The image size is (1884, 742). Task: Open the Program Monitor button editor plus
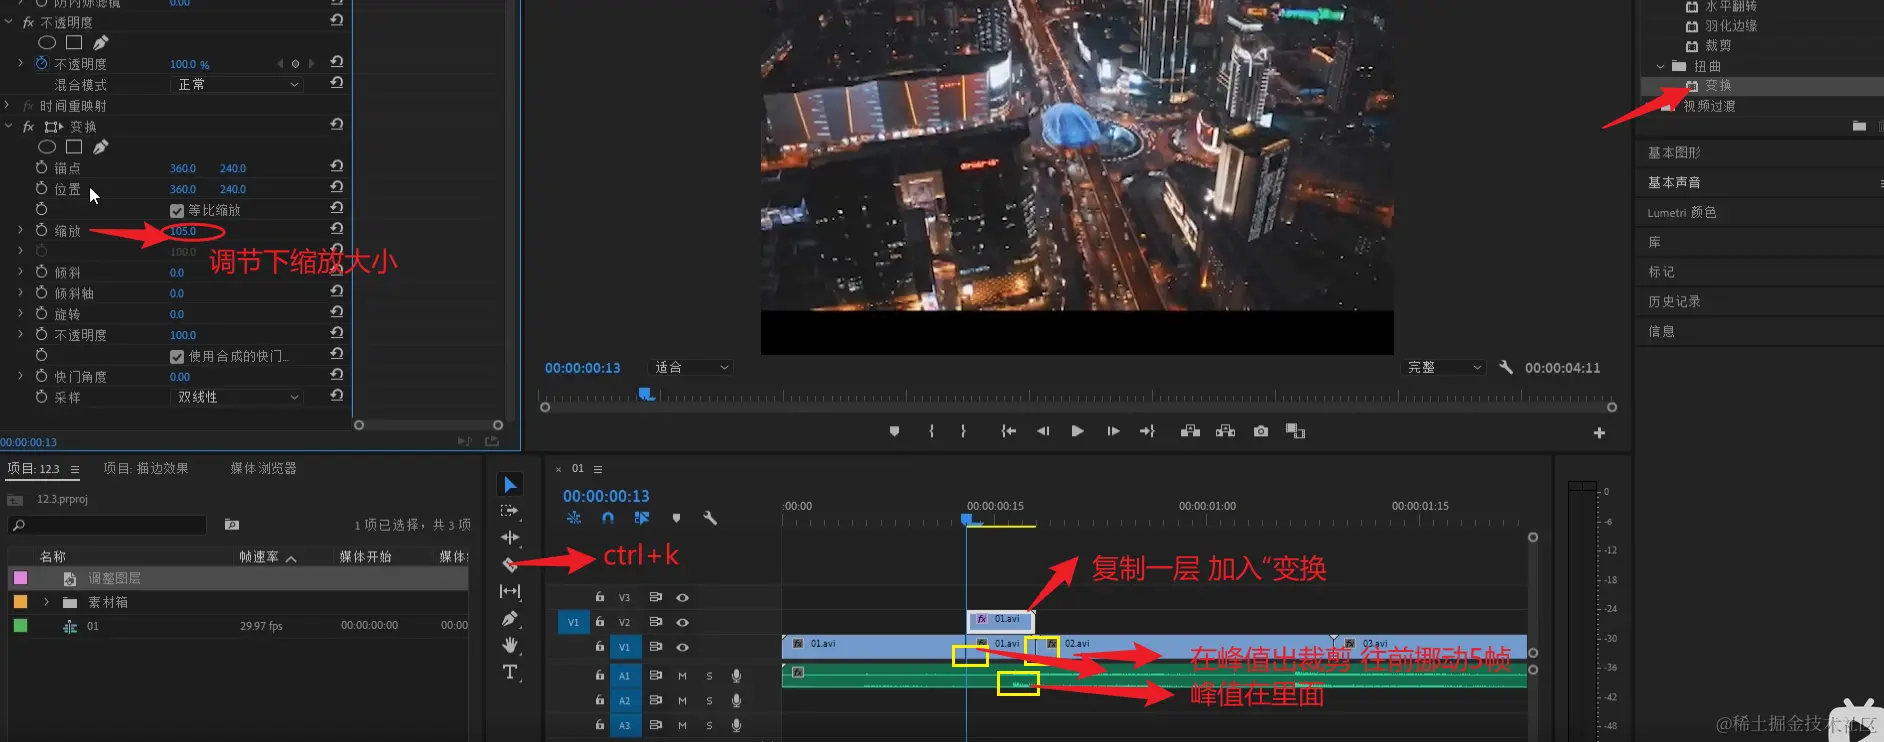click(x=1599, y=433)
